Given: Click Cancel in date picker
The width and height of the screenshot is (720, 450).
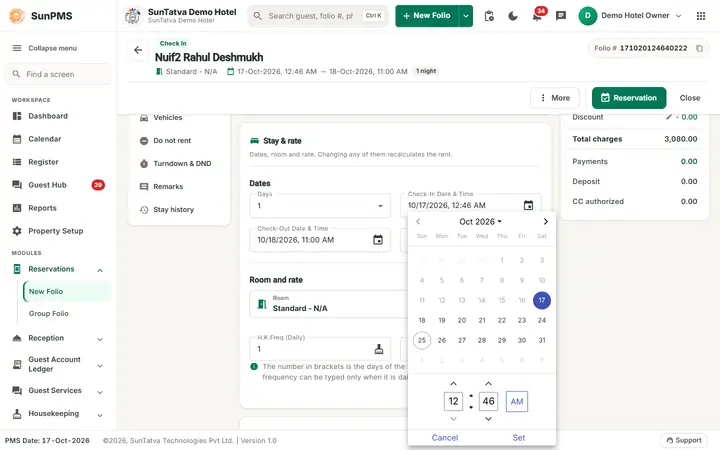Looking at the screenshot, I should tap(444, 438).
